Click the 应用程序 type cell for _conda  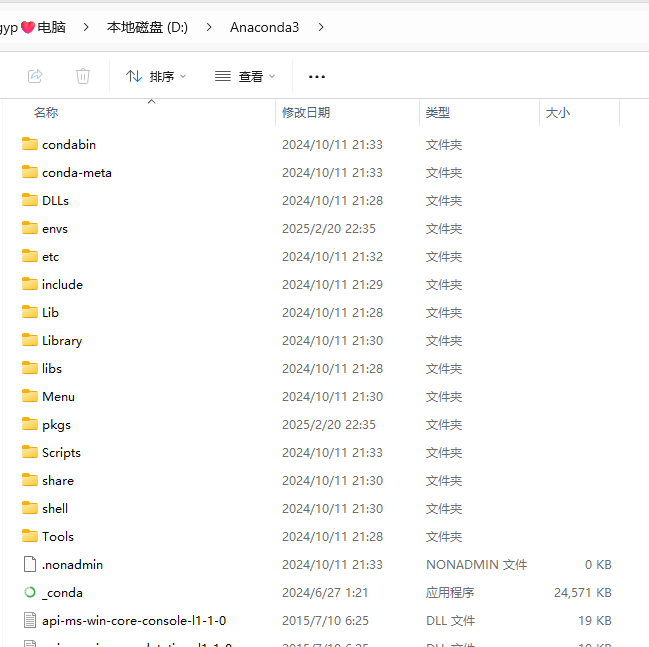coord(450,592)
